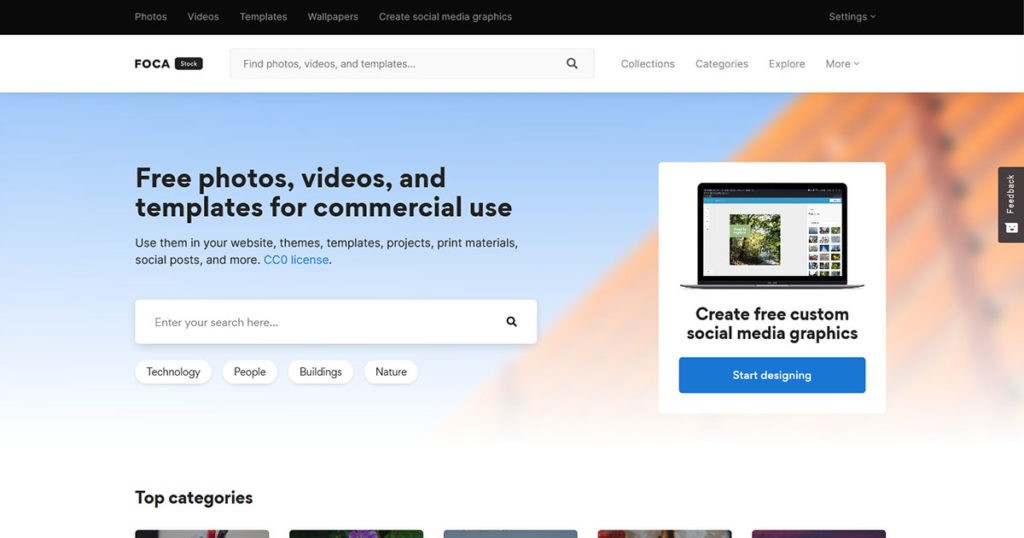
Task: Open the Photos top menu item
Action: 151,17
